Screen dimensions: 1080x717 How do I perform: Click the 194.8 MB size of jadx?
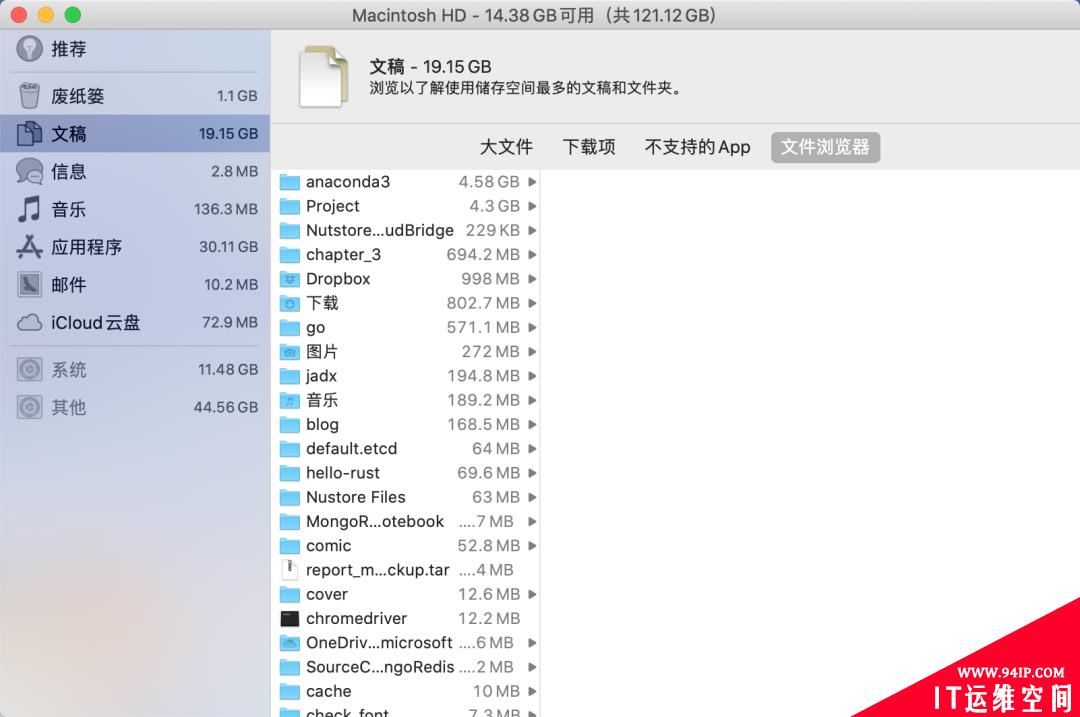pyautogui.click(x=484, y=376)
